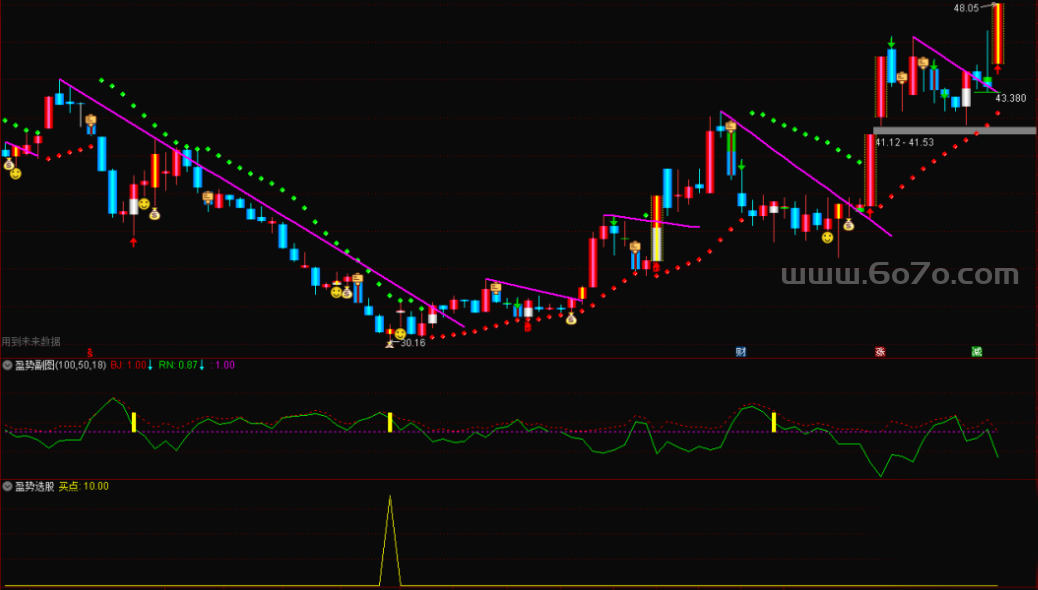Click the gray gap bar above 41.12 - 41.53
1038x590 pixels.
click(x=954, y=130)
